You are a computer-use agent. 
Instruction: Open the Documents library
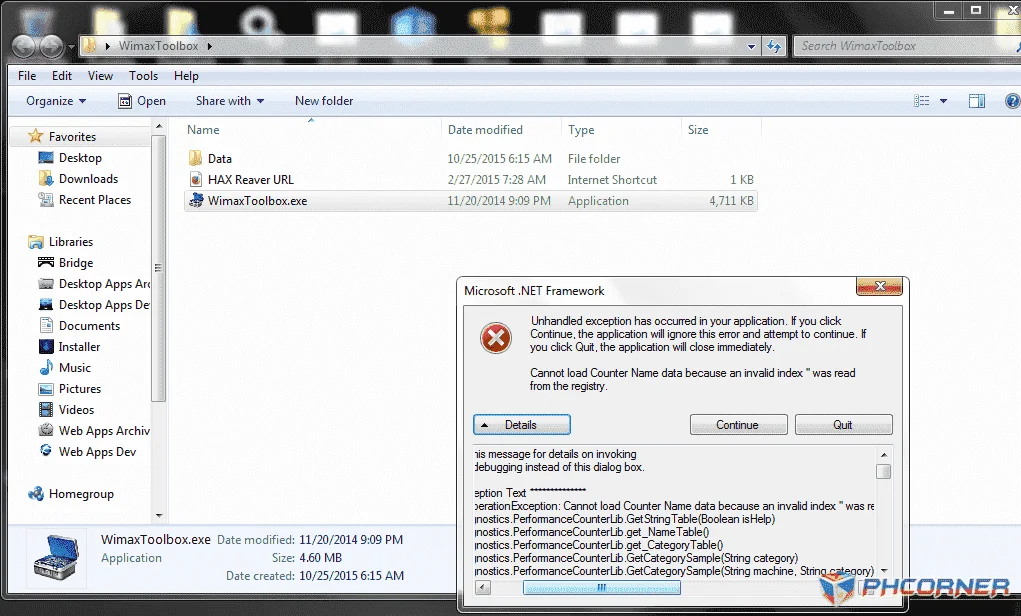tap(89, 326)
